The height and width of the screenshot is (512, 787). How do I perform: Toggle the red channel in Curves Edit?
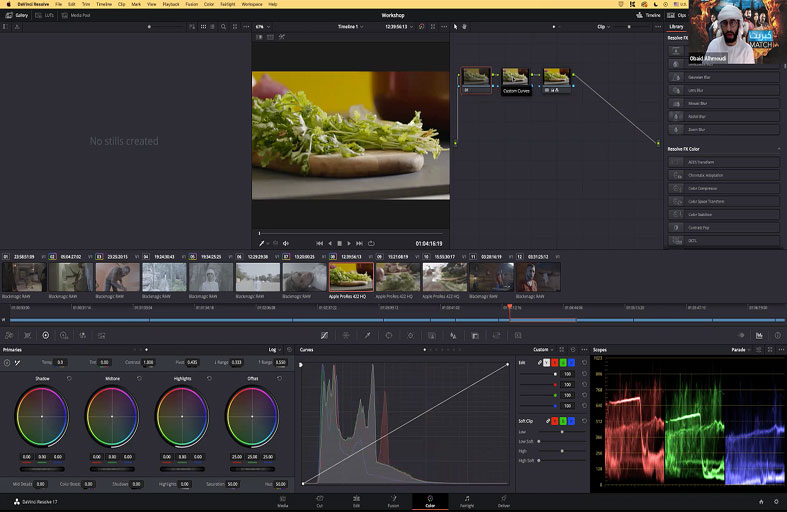tap(554, 362)
